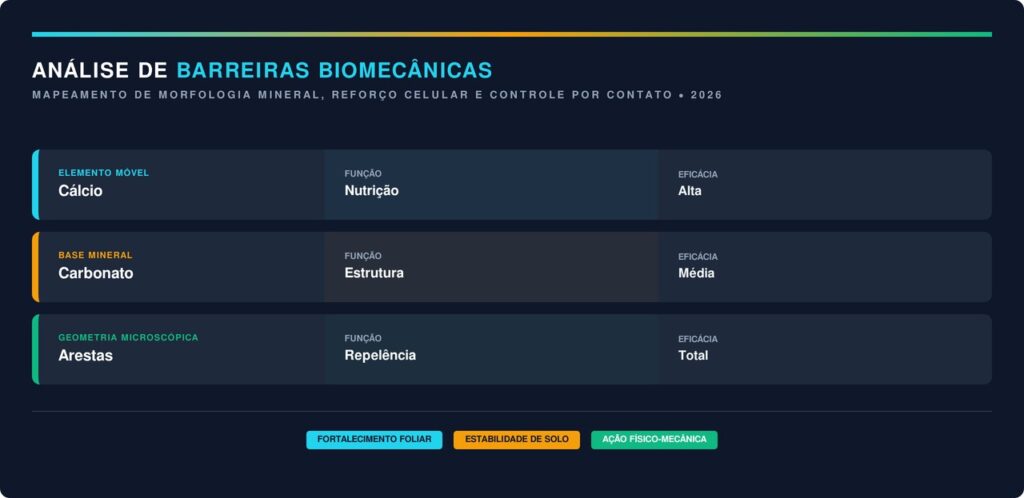Open the Arestas row entry
Viewport: 1024px width, 498px height.
(85, 355)
